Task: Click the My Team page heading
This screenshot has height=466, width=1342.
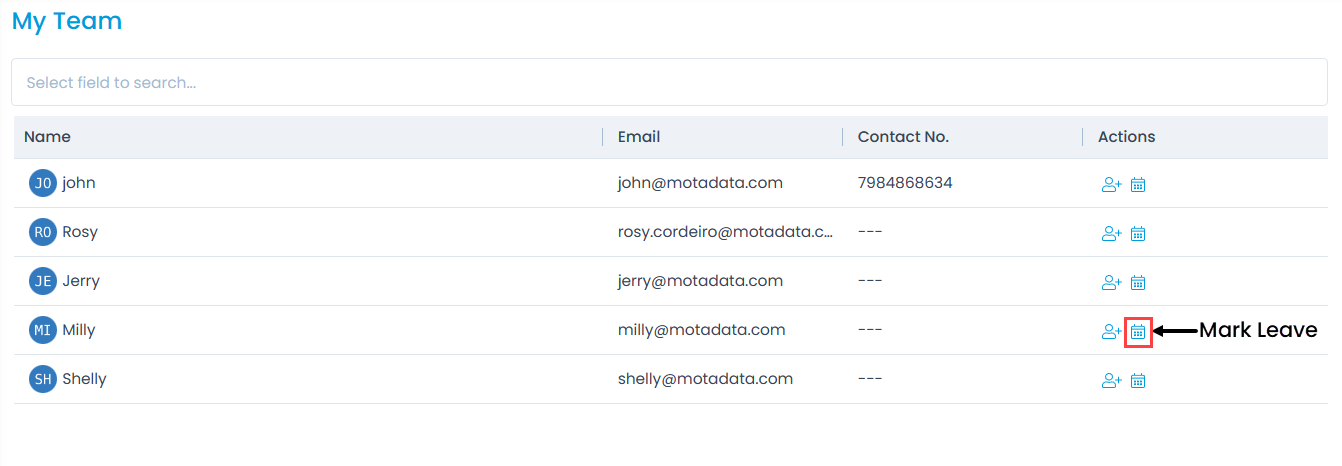Action: pyautogui.click(x=67, y=21)
